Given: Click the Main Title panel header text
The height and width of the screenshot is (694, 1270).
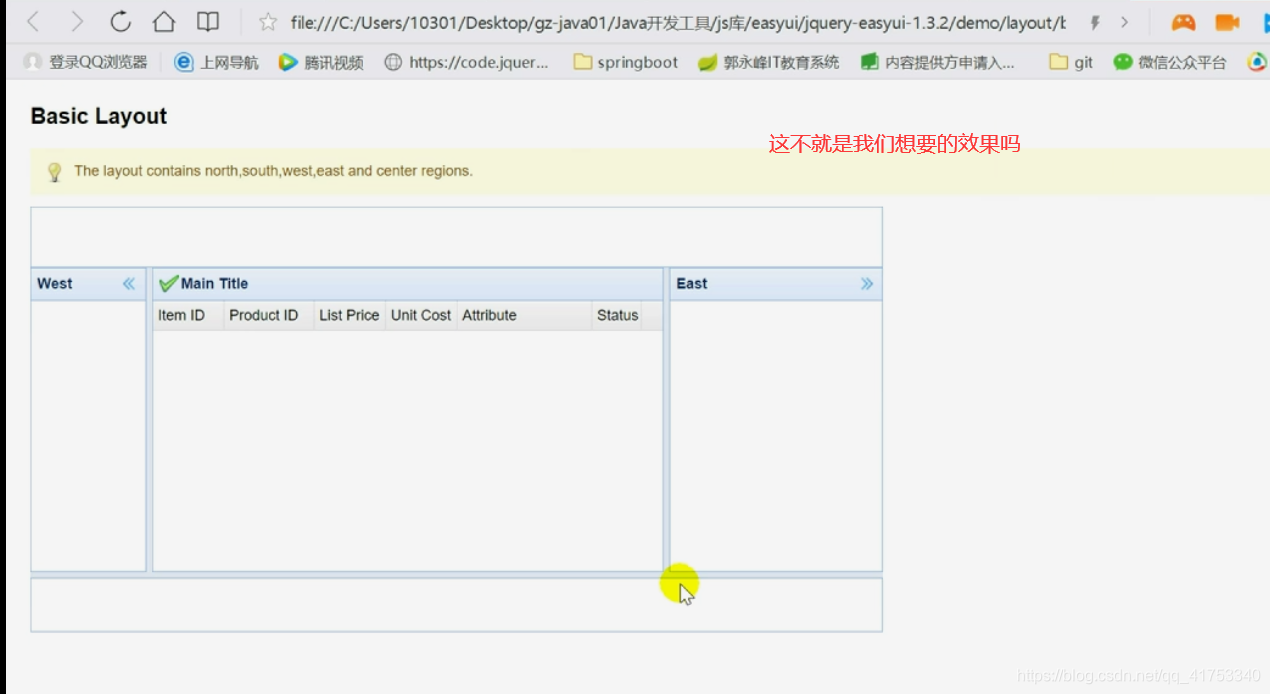Looking at the screenshot, I should (x=214, y=284).
